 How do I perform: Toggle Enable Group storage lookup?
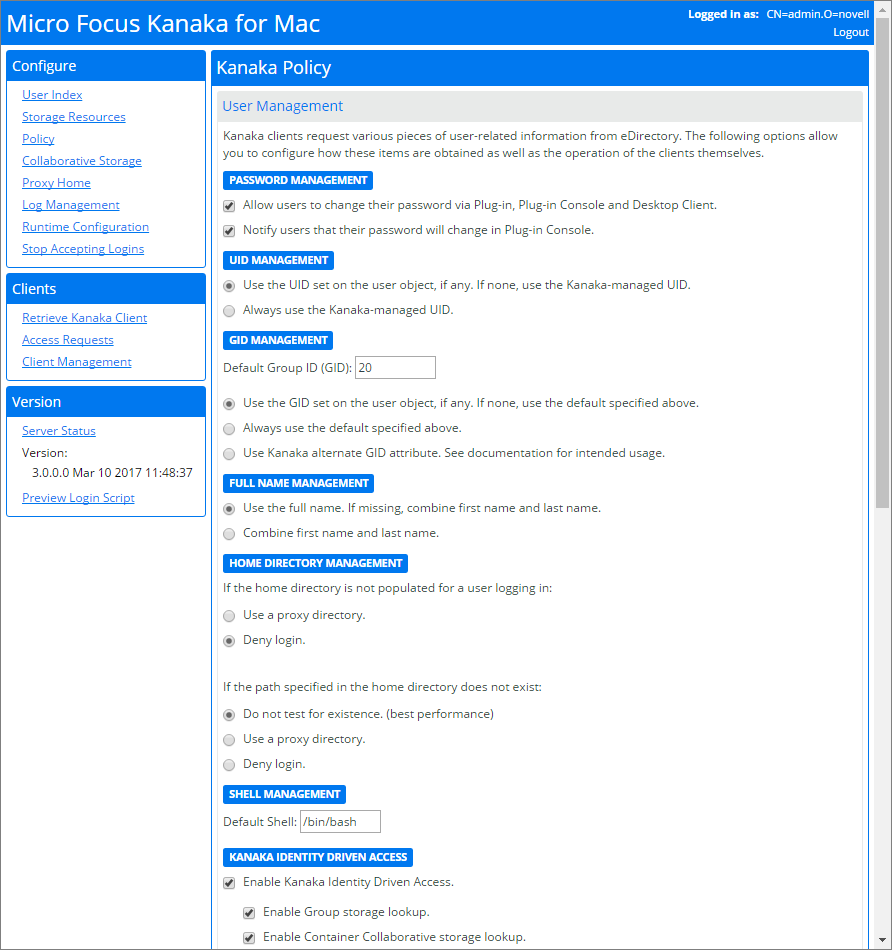[x=249, y=913]
